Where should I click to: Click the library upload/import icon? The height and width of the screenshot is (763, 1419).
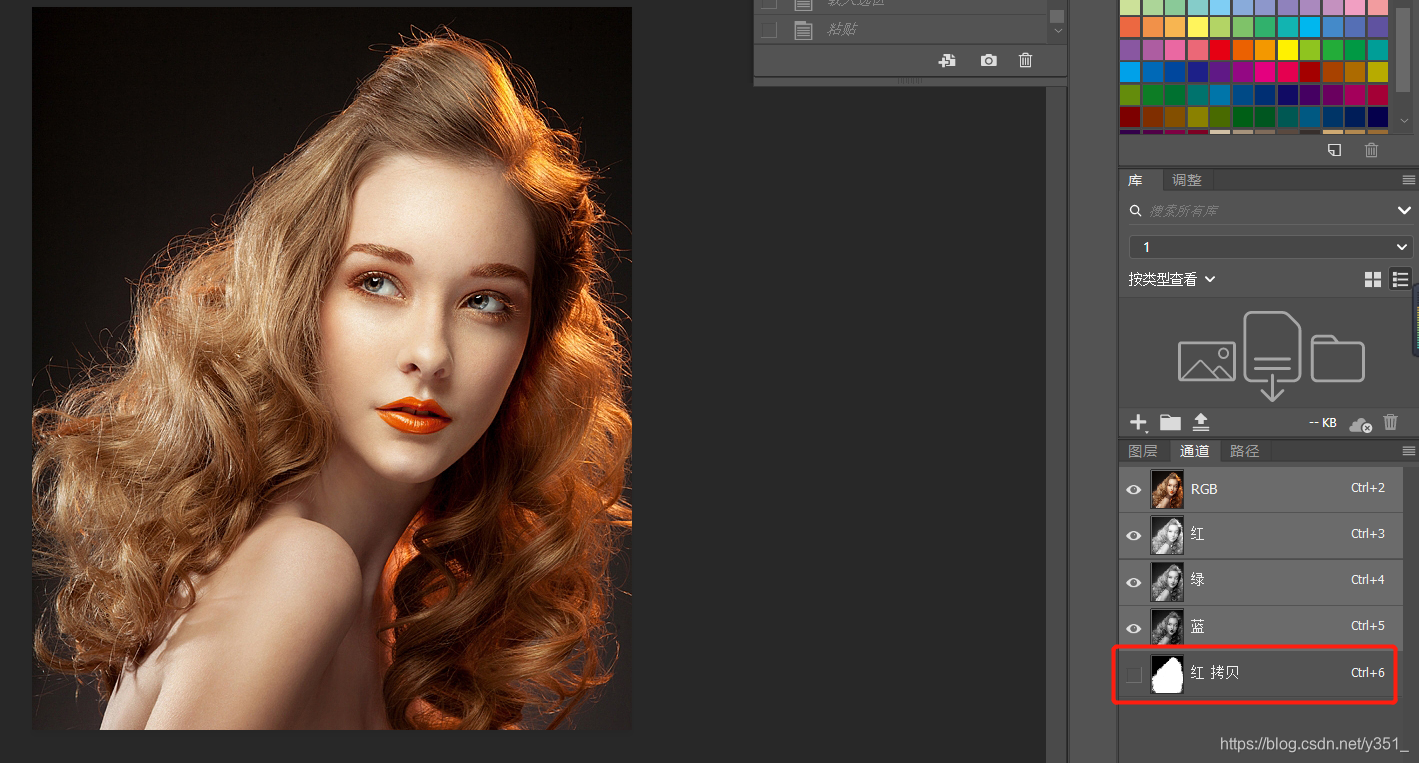[1201, 422]
